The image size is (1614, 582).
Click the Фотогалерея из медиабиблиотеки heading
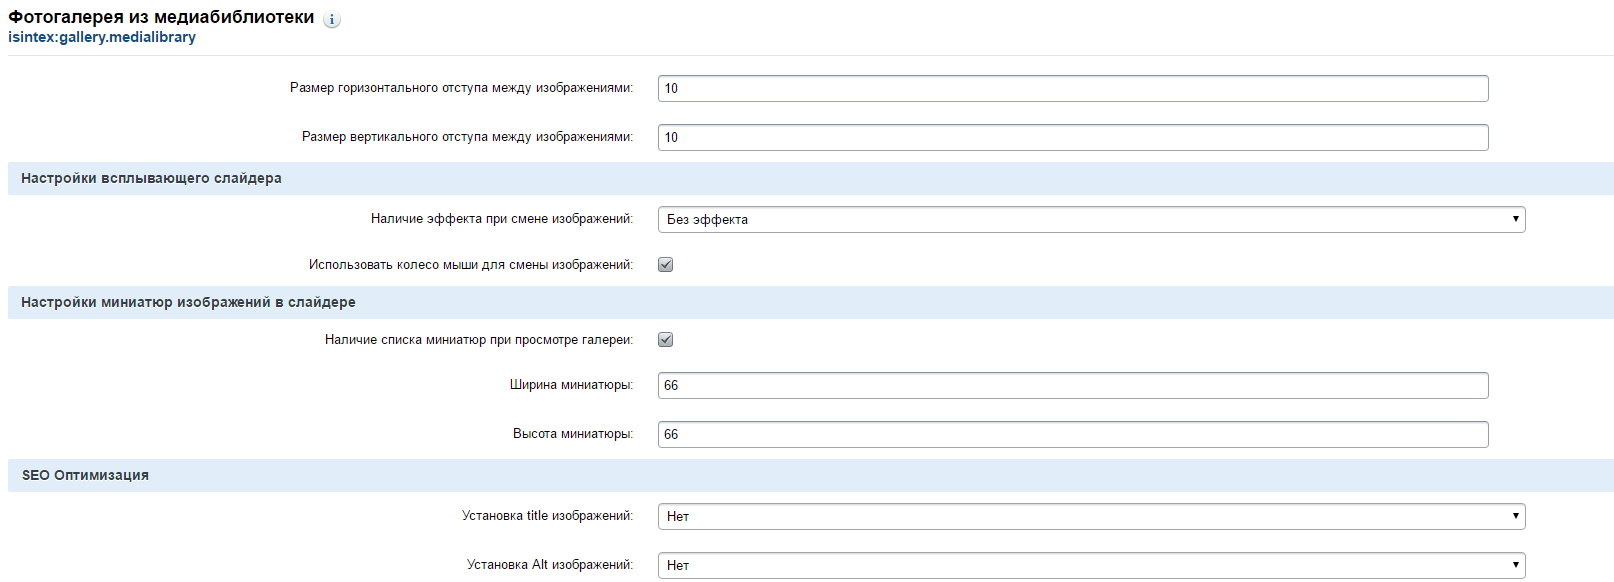point(161,17)
